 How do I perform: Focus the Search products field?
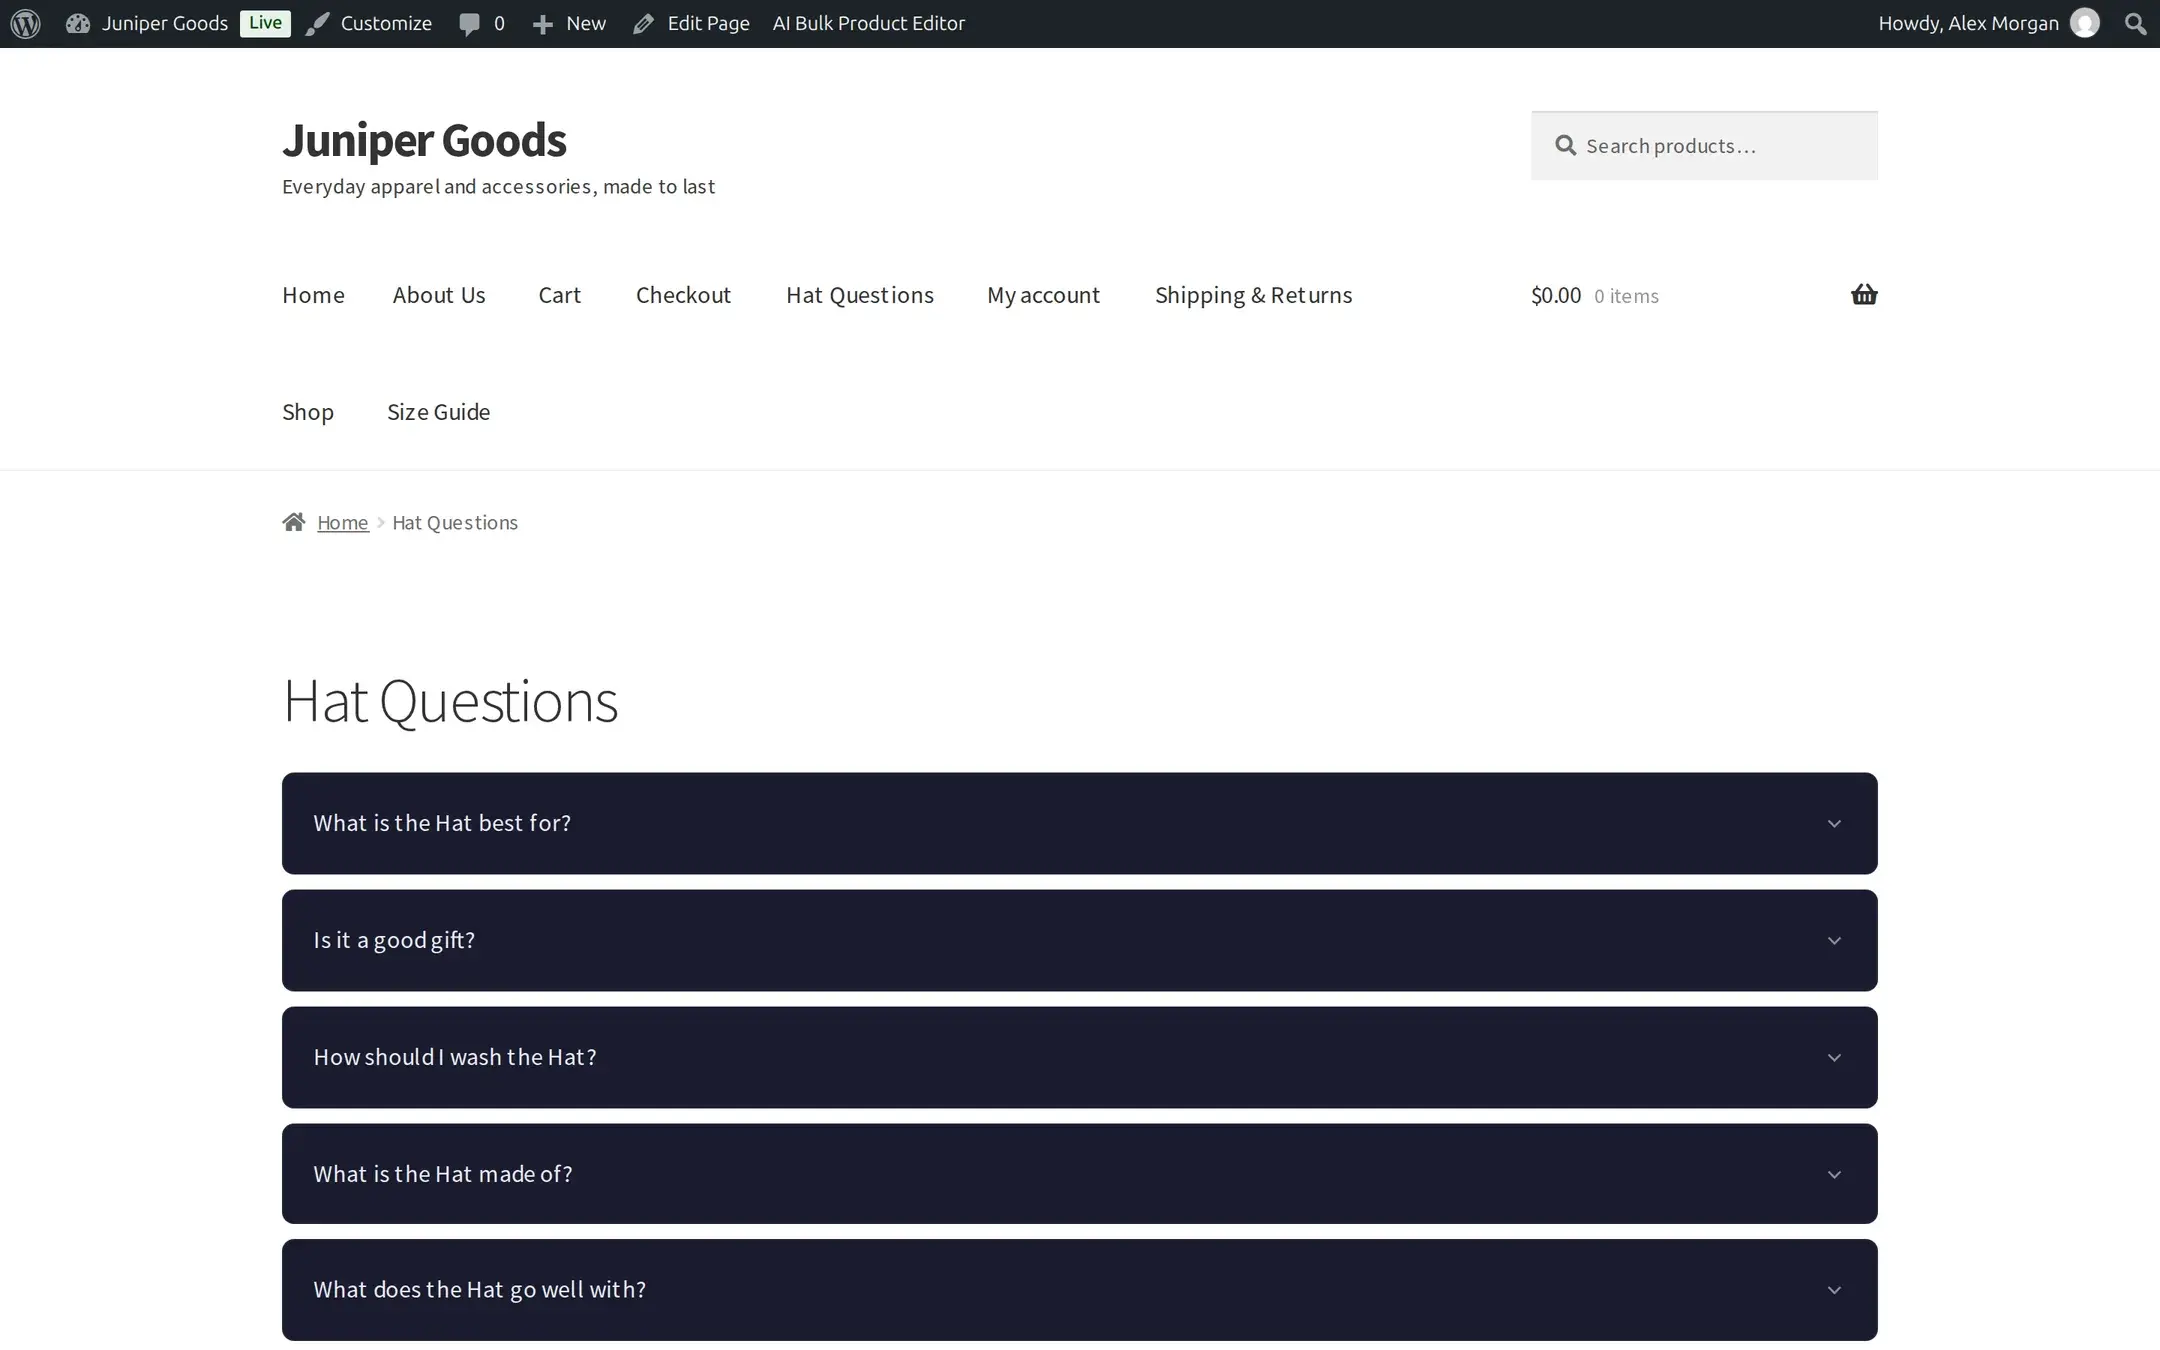click(1704, 146)
